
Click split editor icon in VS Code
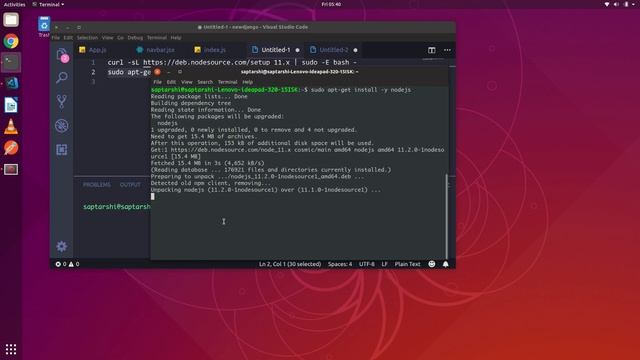(x=431, y=50)
